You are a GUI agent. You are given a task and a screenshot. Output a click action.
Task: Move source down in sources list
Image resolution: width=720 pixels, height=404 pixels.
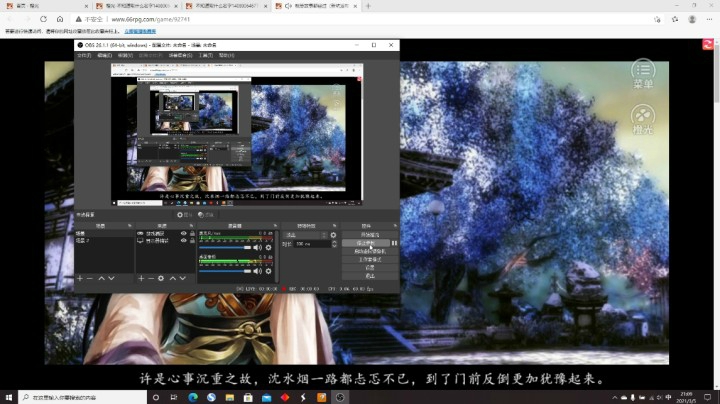click(182, 278)
